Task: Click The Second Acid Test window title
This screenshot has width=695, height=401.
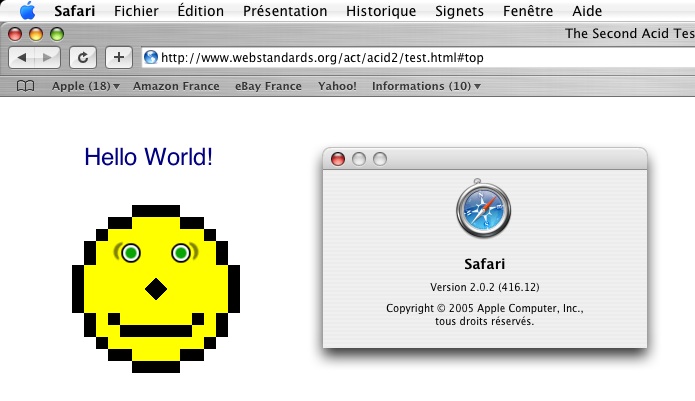Action: pos(630,33)
